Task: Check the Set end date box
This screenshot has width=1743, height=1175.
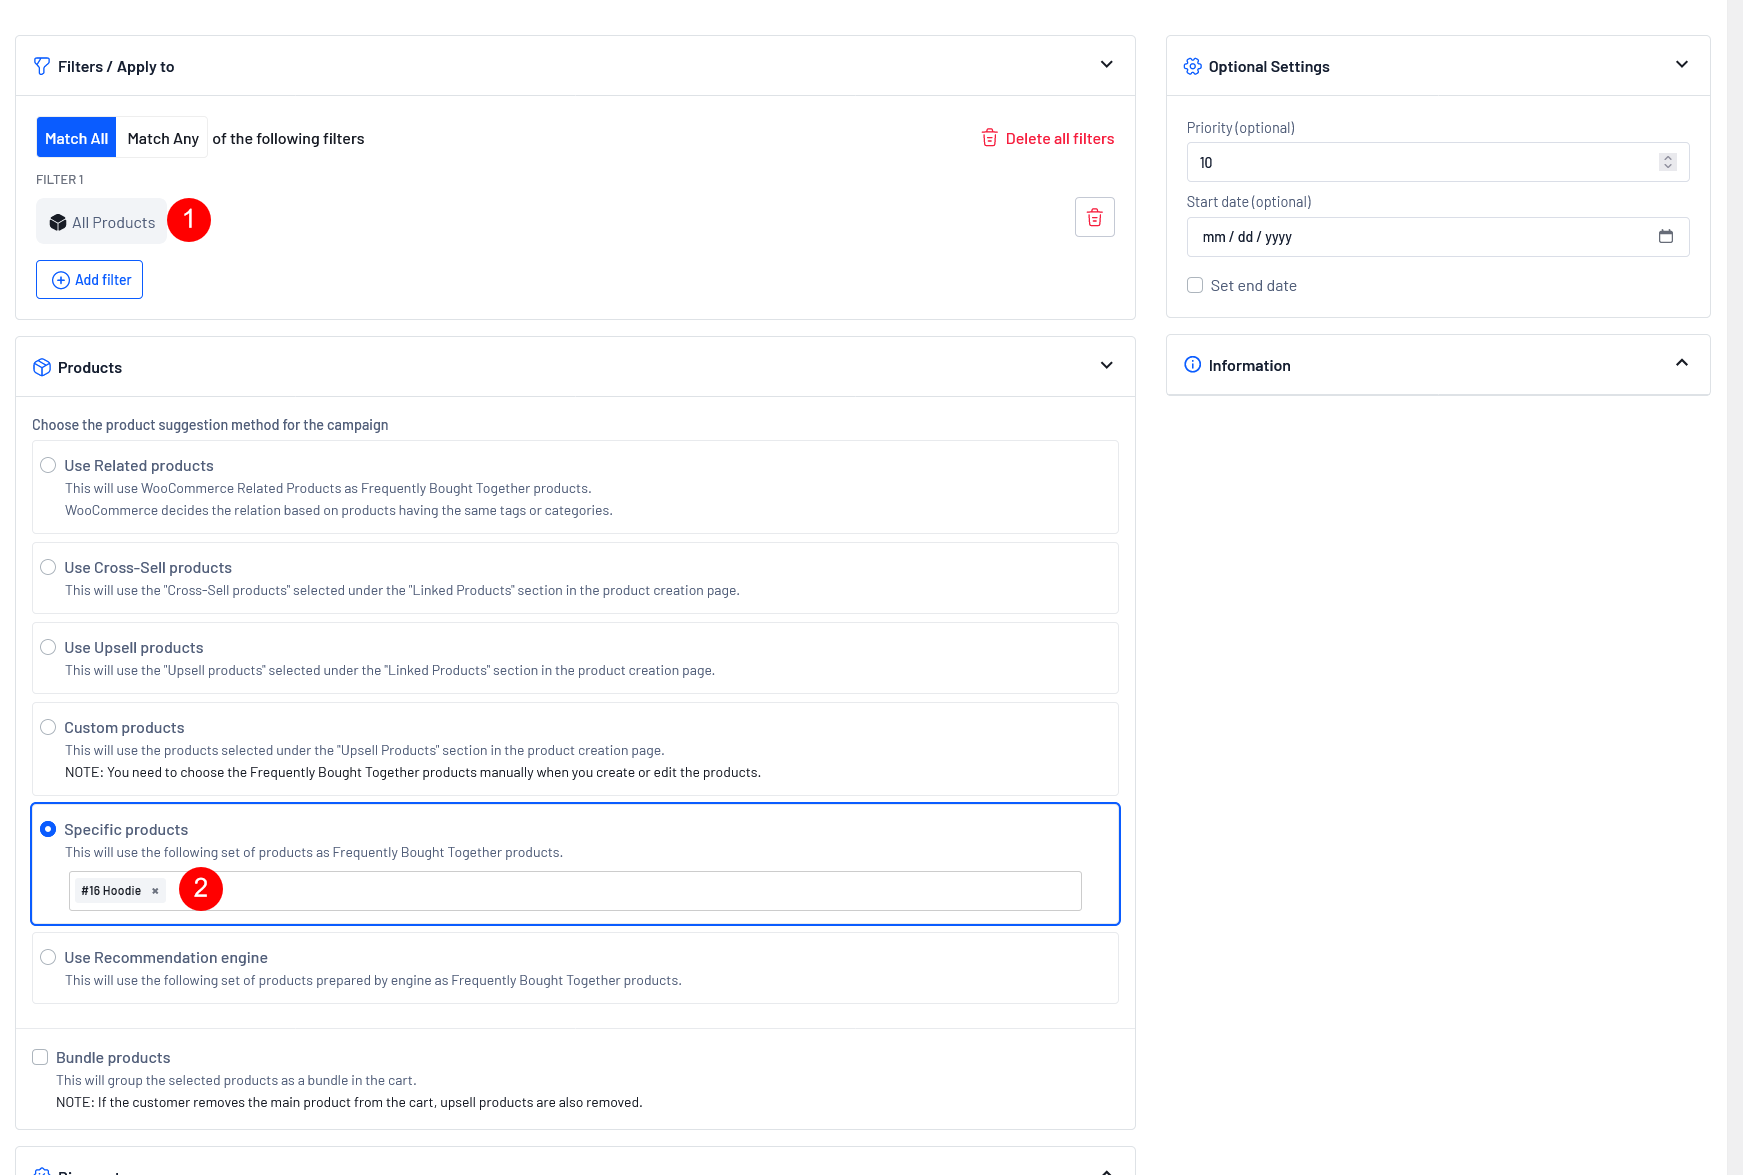Action: pos(1195,285)
